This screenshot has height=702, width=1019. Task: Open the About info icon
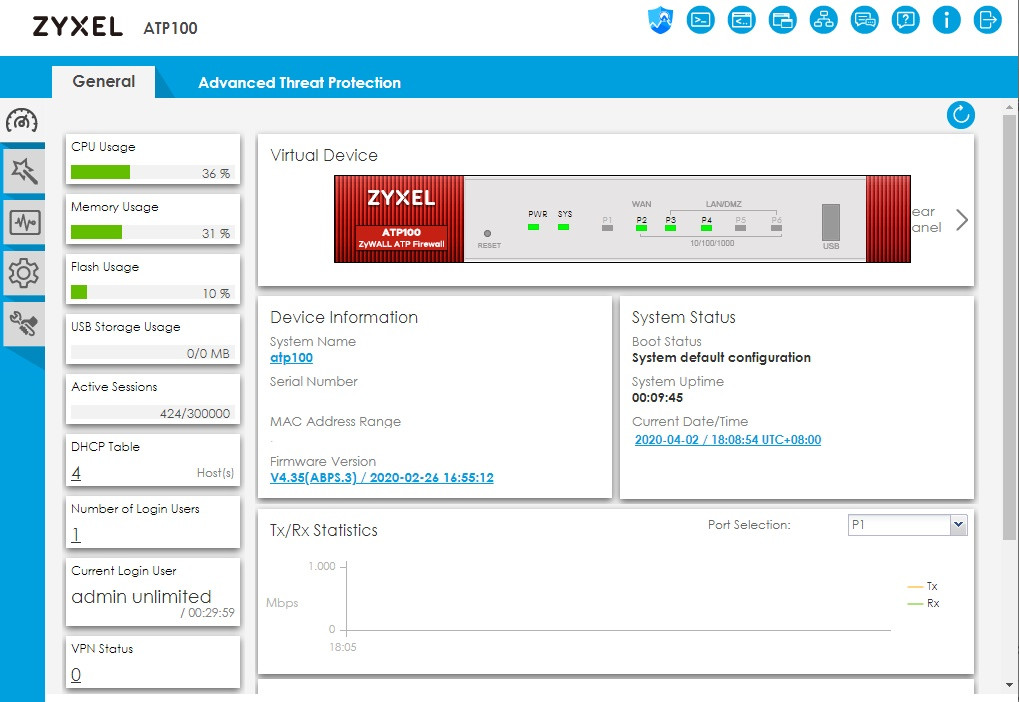pos(946,20)
